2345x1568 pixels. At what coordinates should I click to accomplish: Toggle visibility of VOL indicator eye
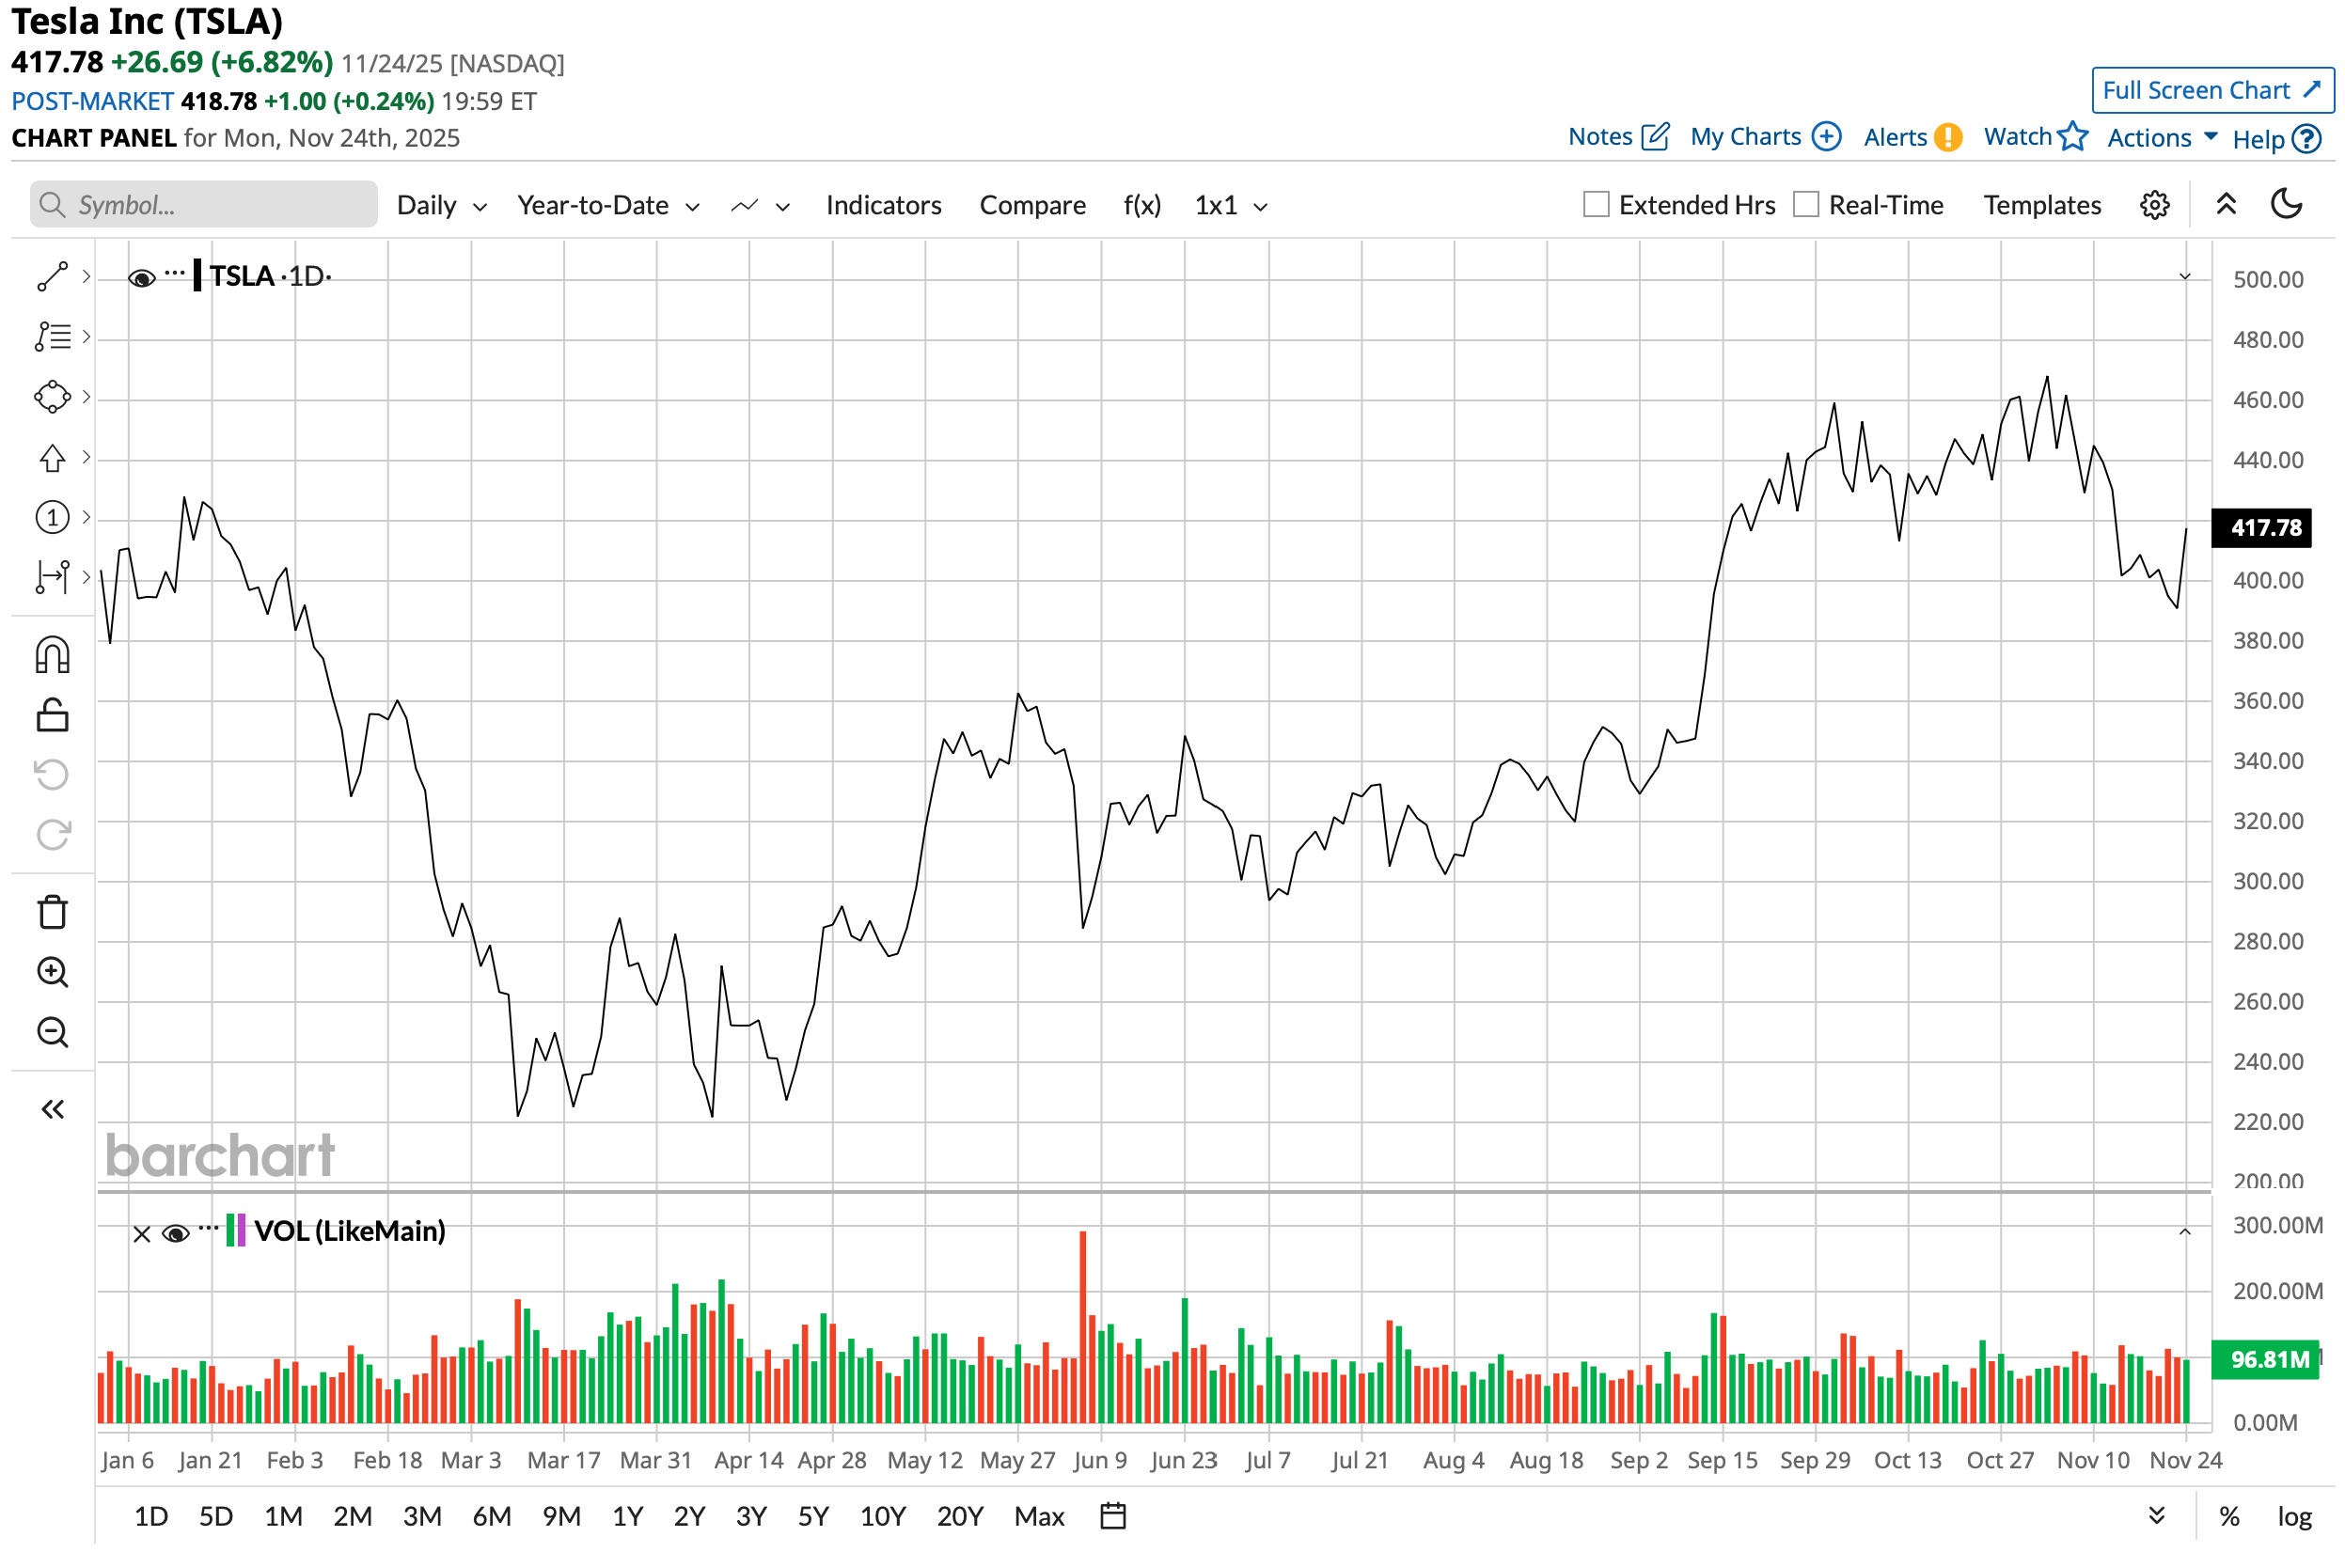[x=176, y=1234]
